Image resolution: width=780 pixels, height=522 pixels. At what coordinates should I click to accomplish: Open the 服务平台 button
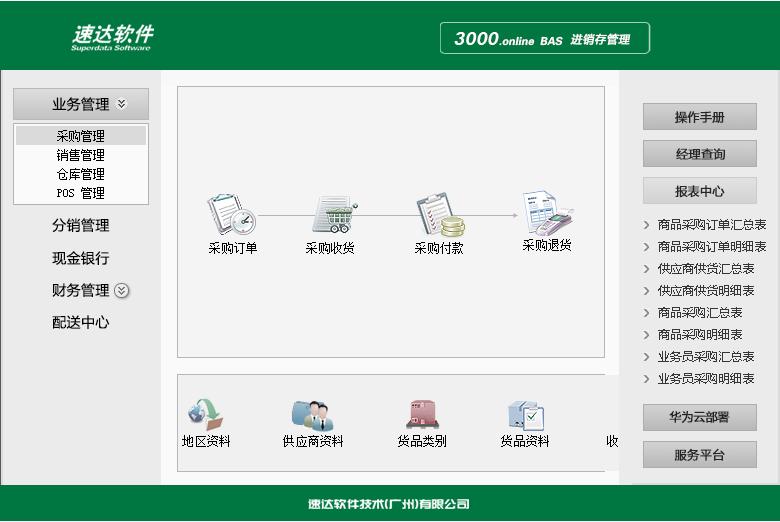(x=699, y=454)
